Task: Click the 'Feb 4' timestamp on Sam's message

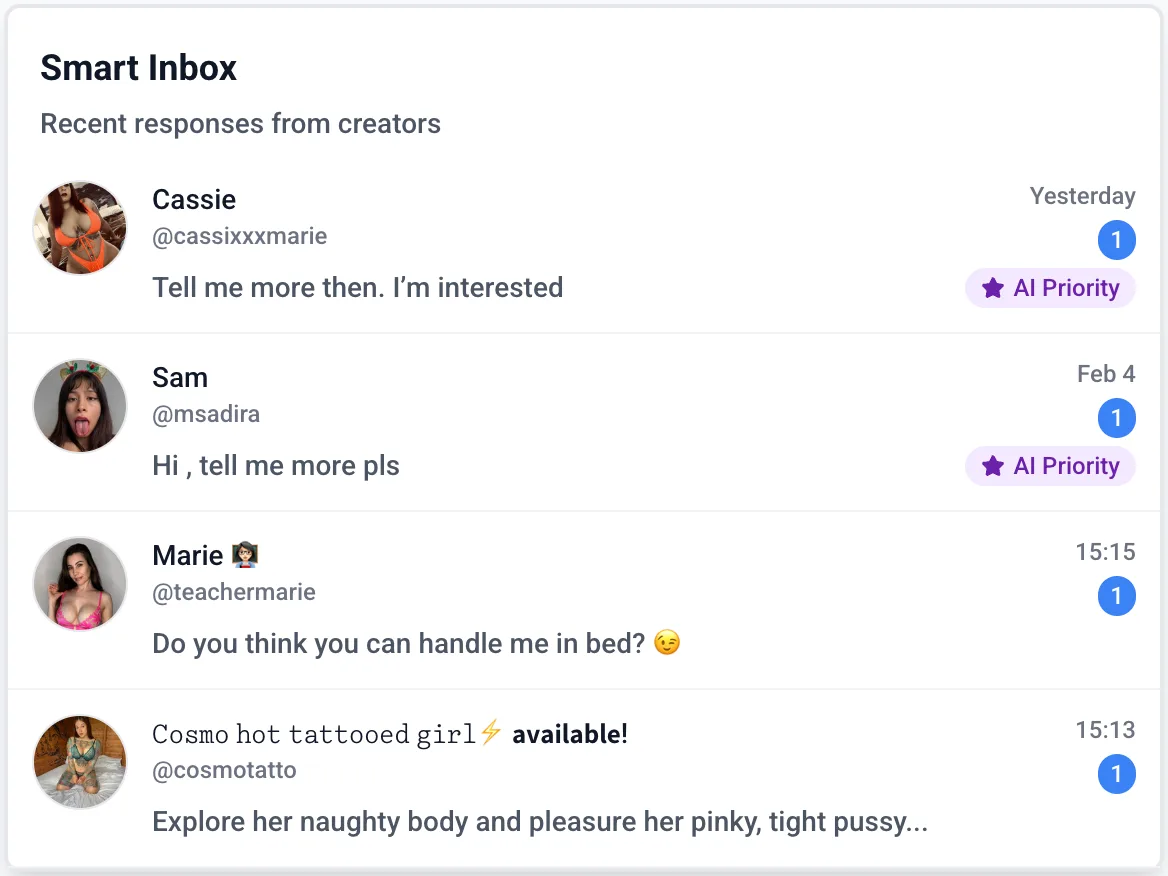Action: pyautogui.click(x=1106, y=374)
